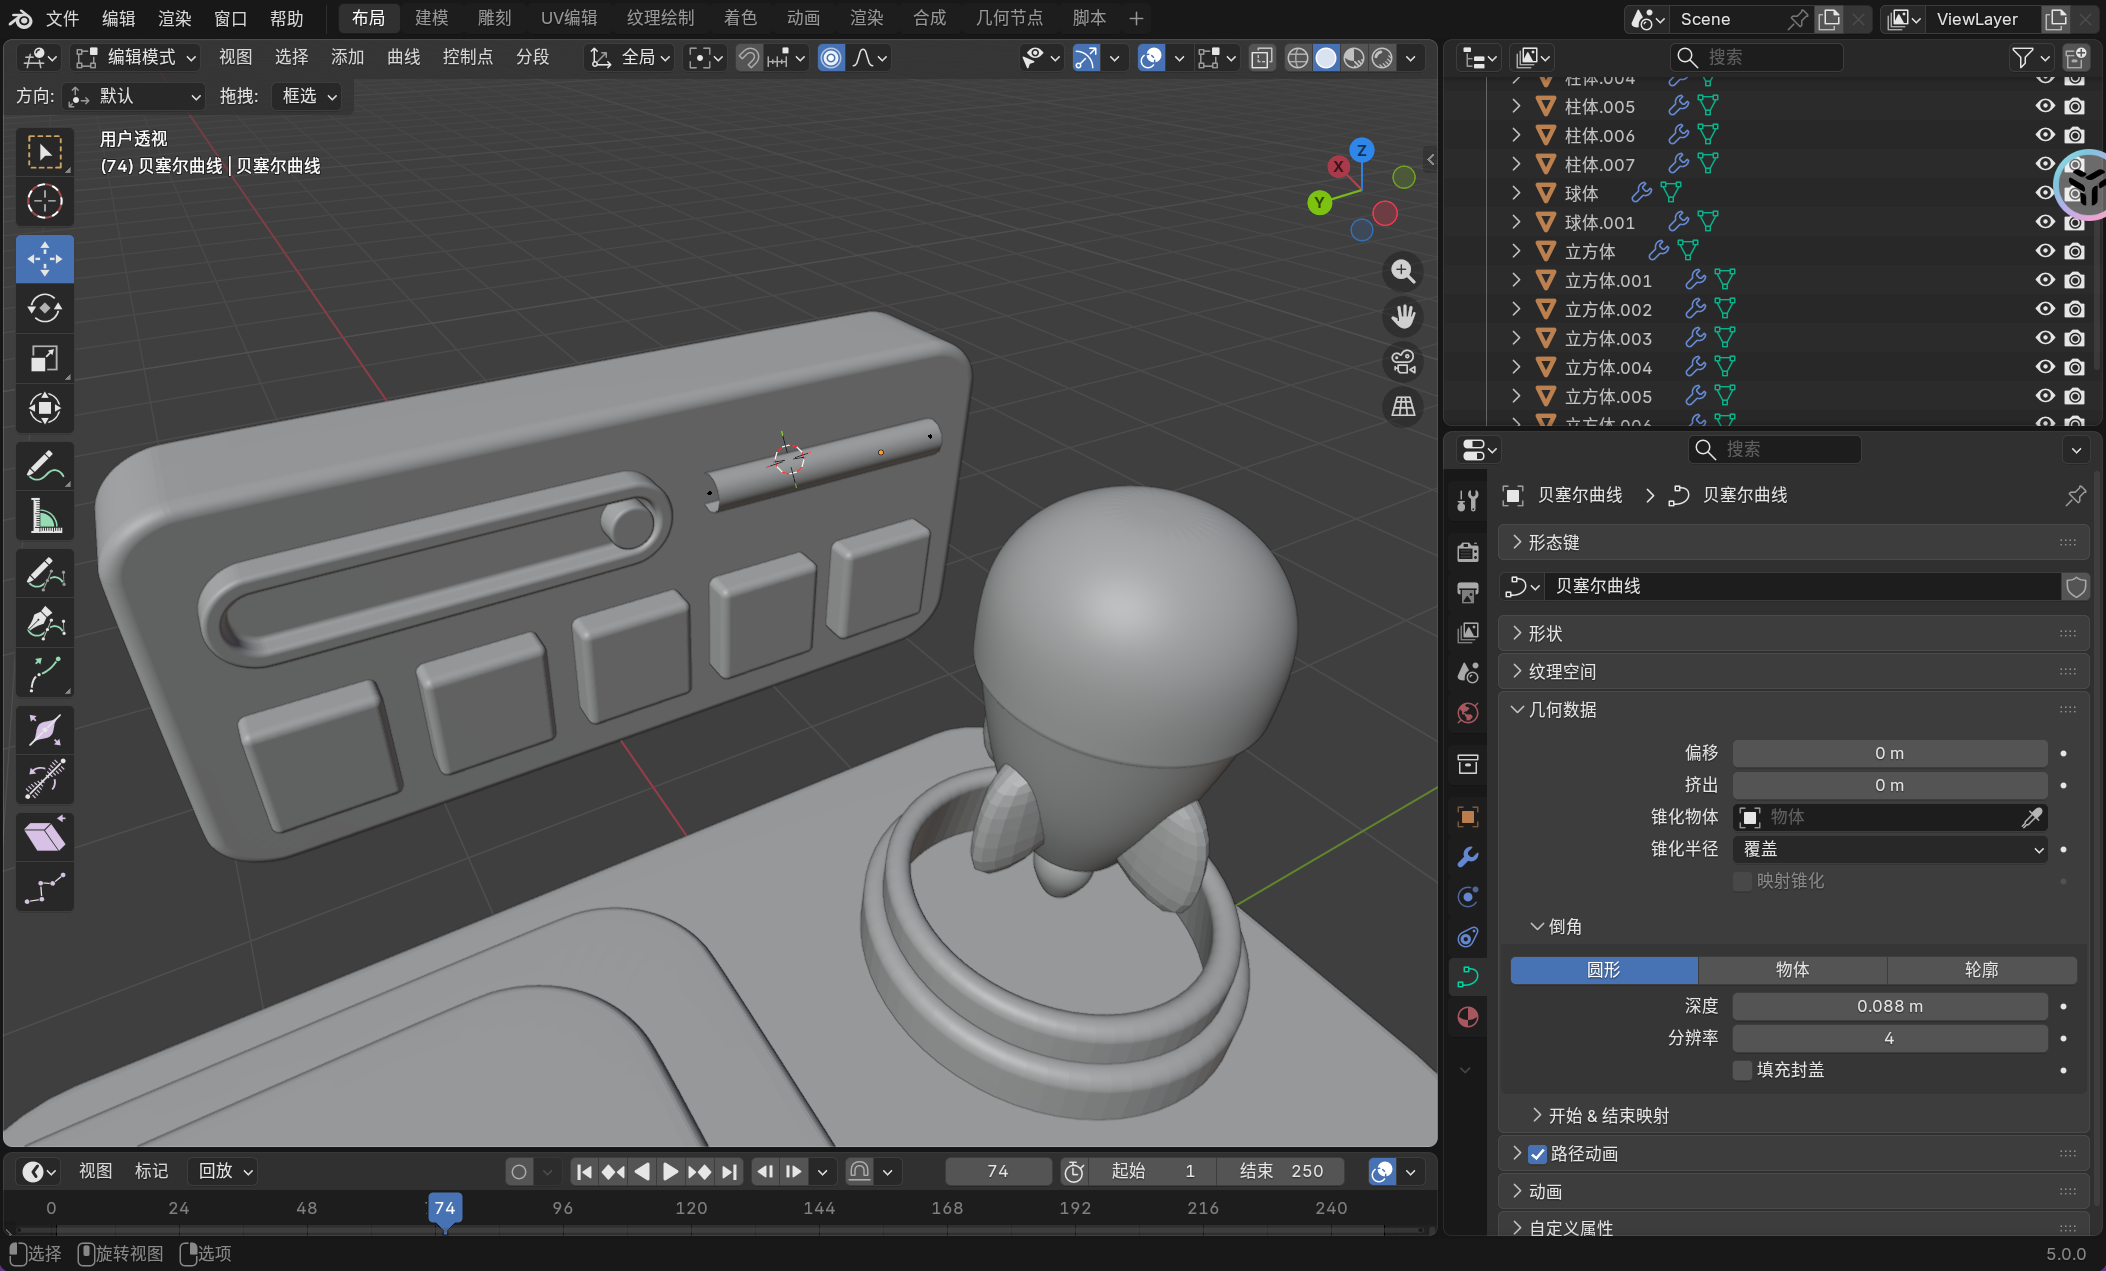Click the camera view viewport icon
The height and width of the screenshot is (1271, 2106).
click(1403, 362)
